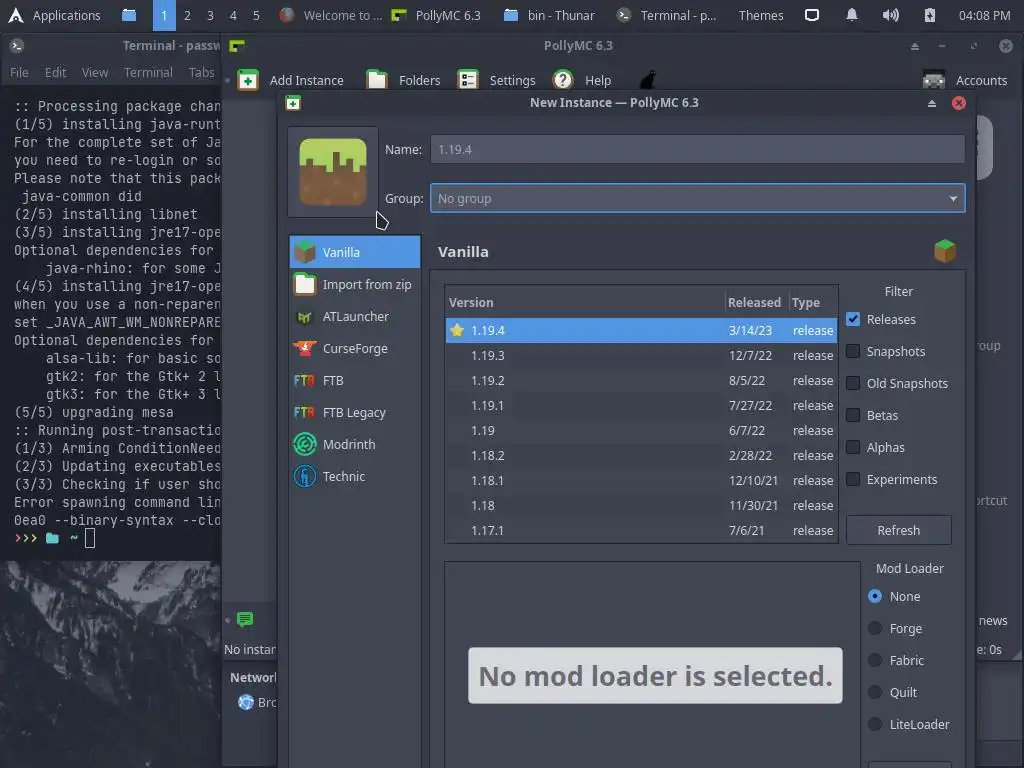Sort versions by the Released column header
This screenshot has height=768, width=1024.
754,302
